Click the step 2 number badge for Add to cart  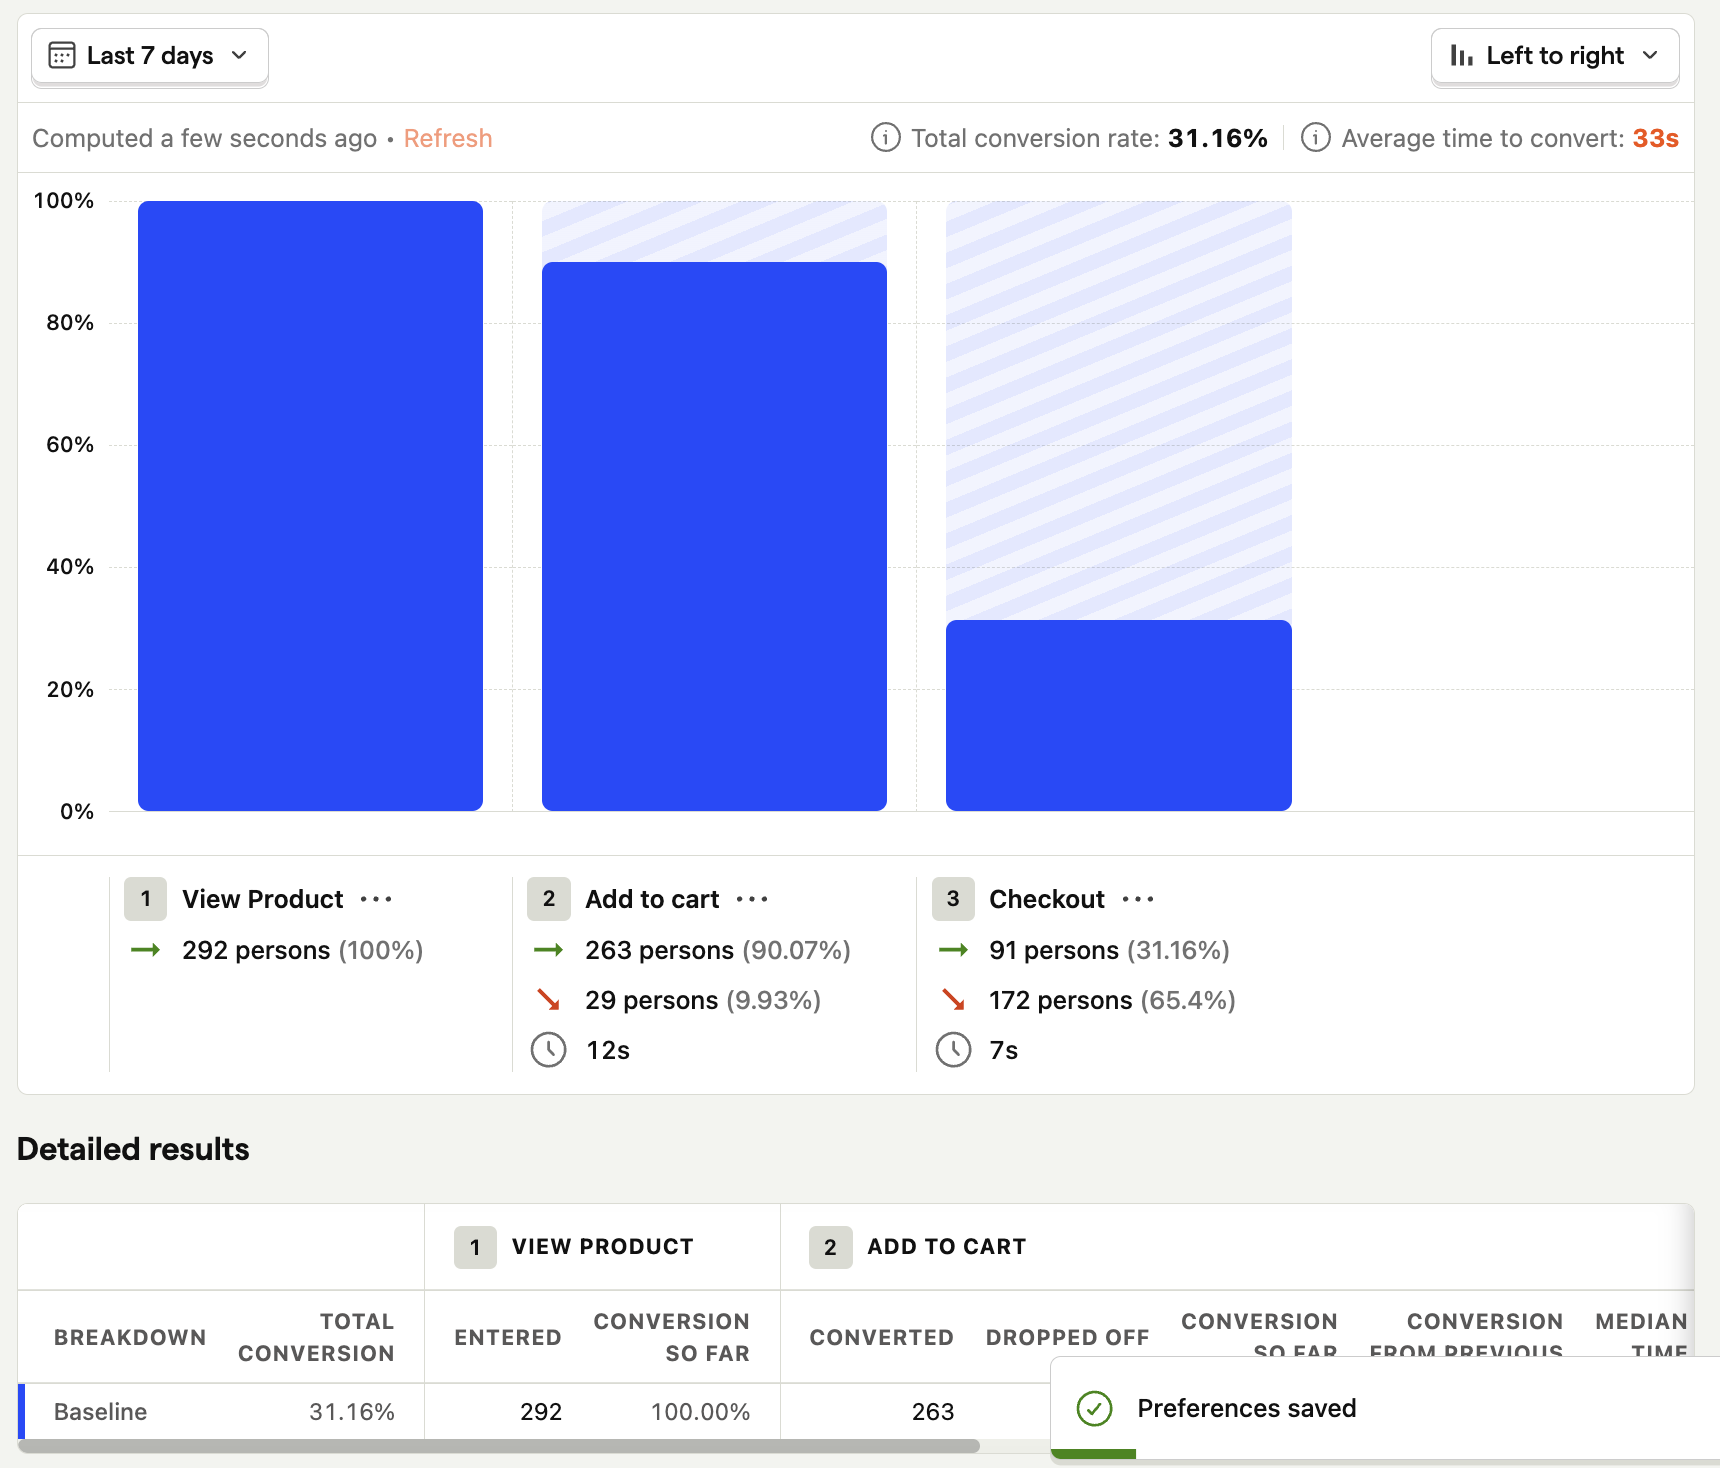tap(549, 899)
